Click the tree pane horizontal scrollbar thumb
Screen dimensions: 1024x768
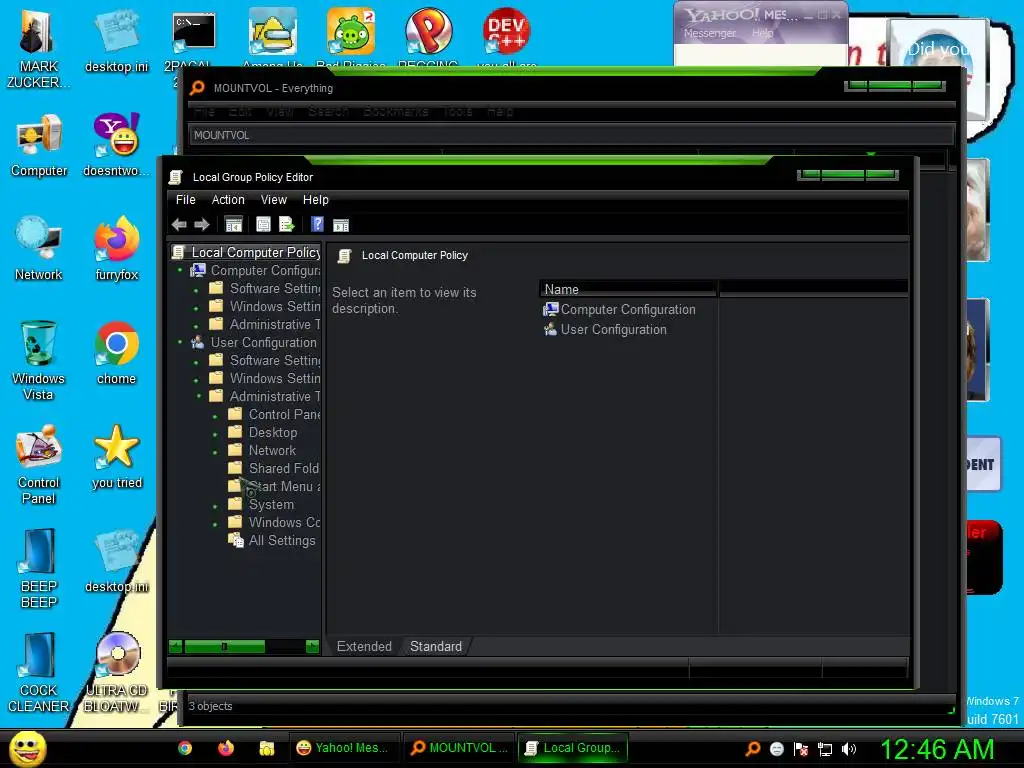[225, 647]
